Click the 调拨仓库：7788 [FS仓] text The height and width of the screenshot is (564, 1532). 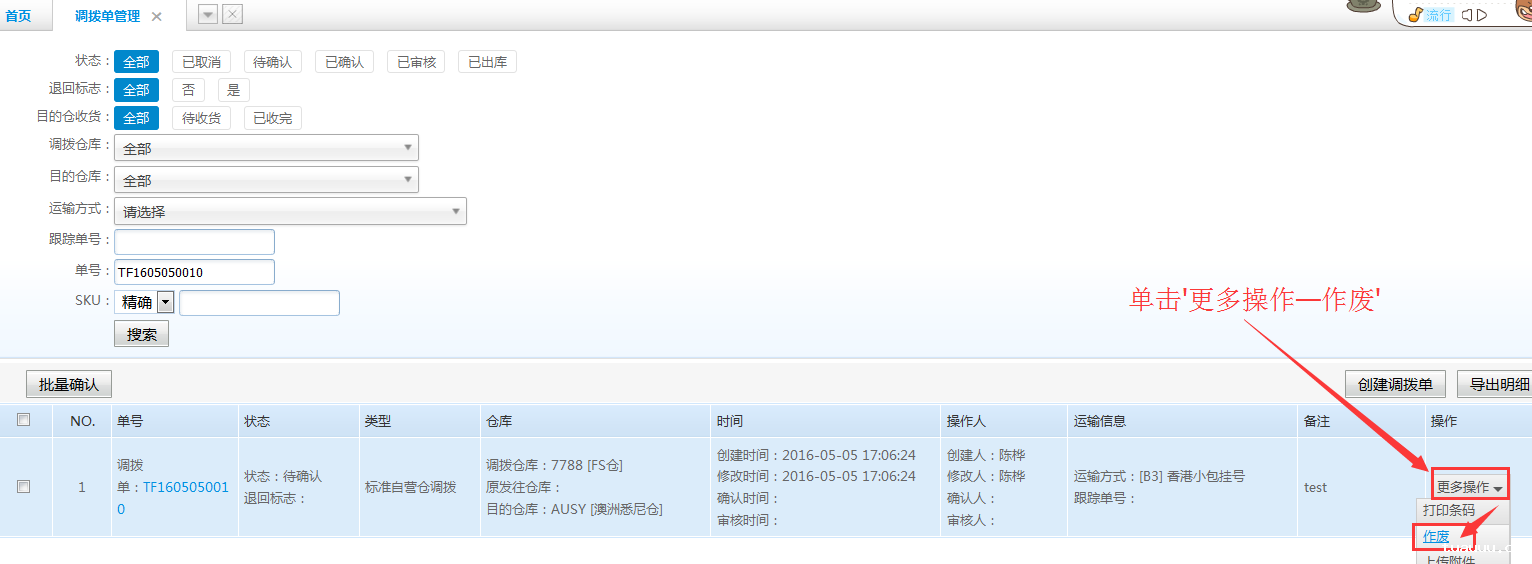coord(554,465)
